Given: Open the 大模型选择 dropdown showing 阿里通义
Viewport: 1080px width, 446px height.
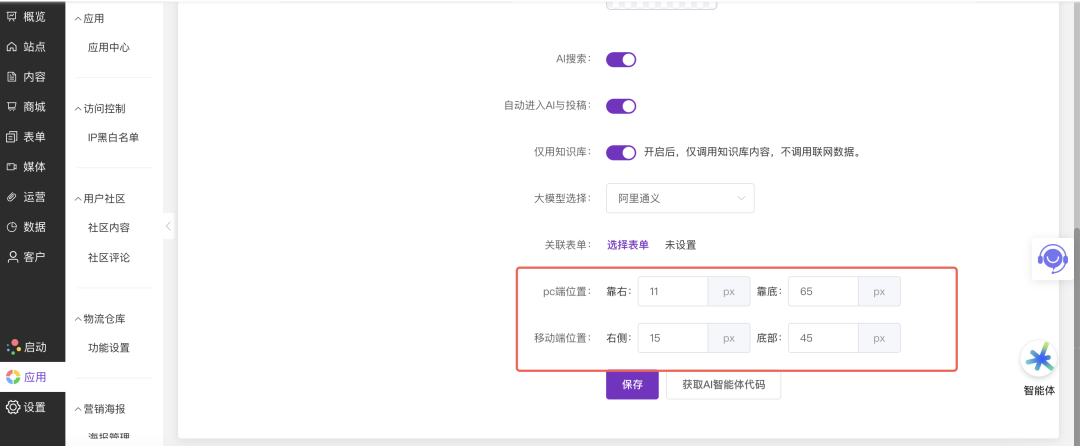Looking at the screenshot, I should click(x=680, y=198).
